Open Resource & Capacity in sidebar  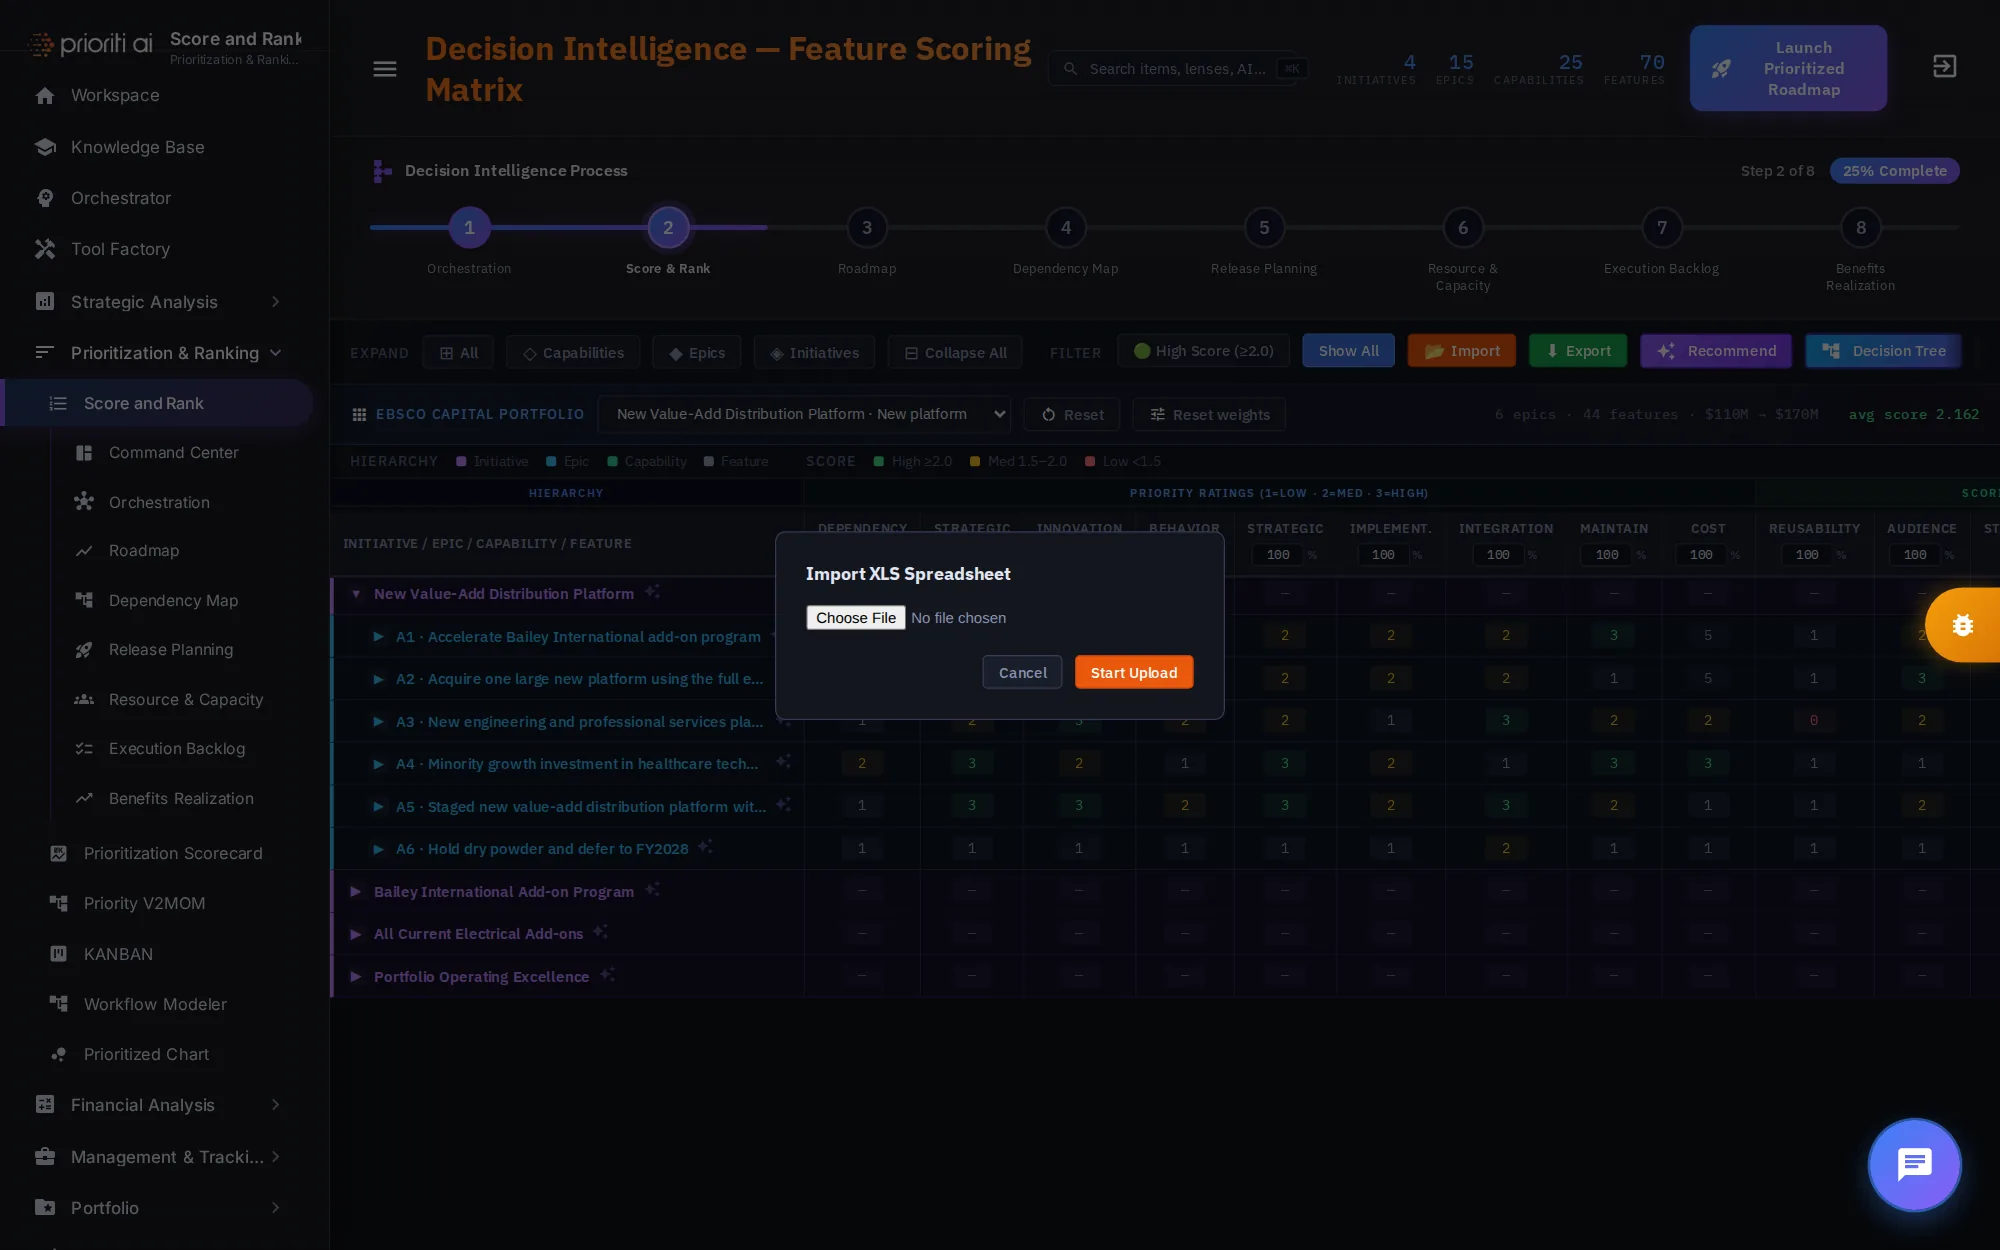185,699
